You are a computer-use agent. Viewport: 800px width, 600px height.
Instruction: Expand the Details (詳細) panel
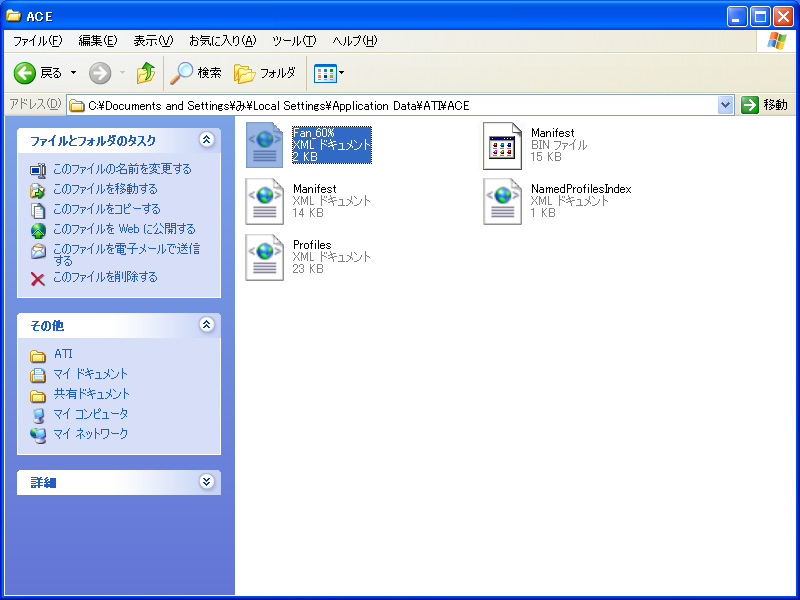[207, 481]
